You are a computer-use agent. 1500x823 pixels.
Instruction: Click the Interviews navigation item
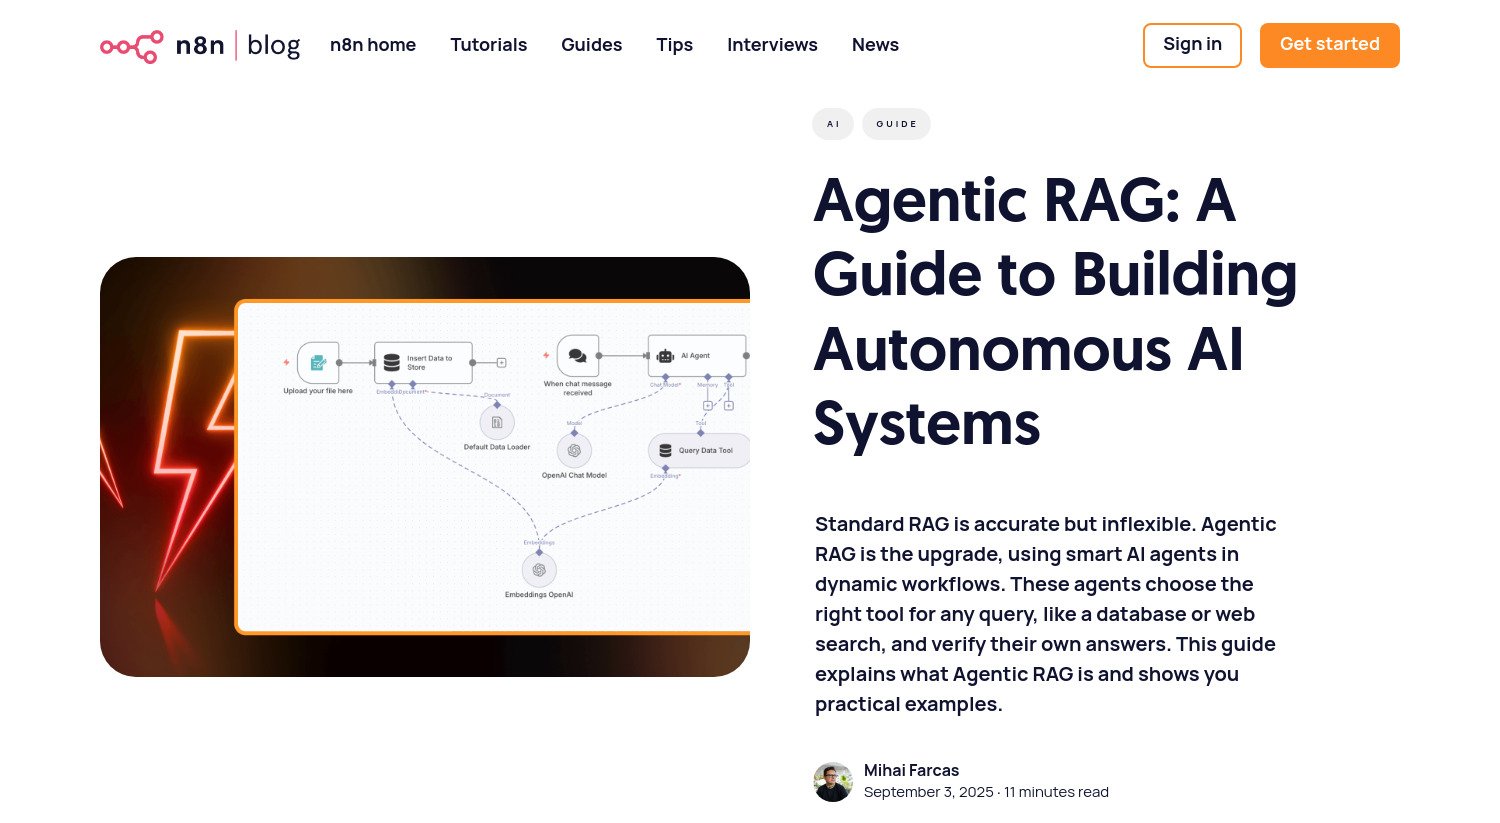772,45
